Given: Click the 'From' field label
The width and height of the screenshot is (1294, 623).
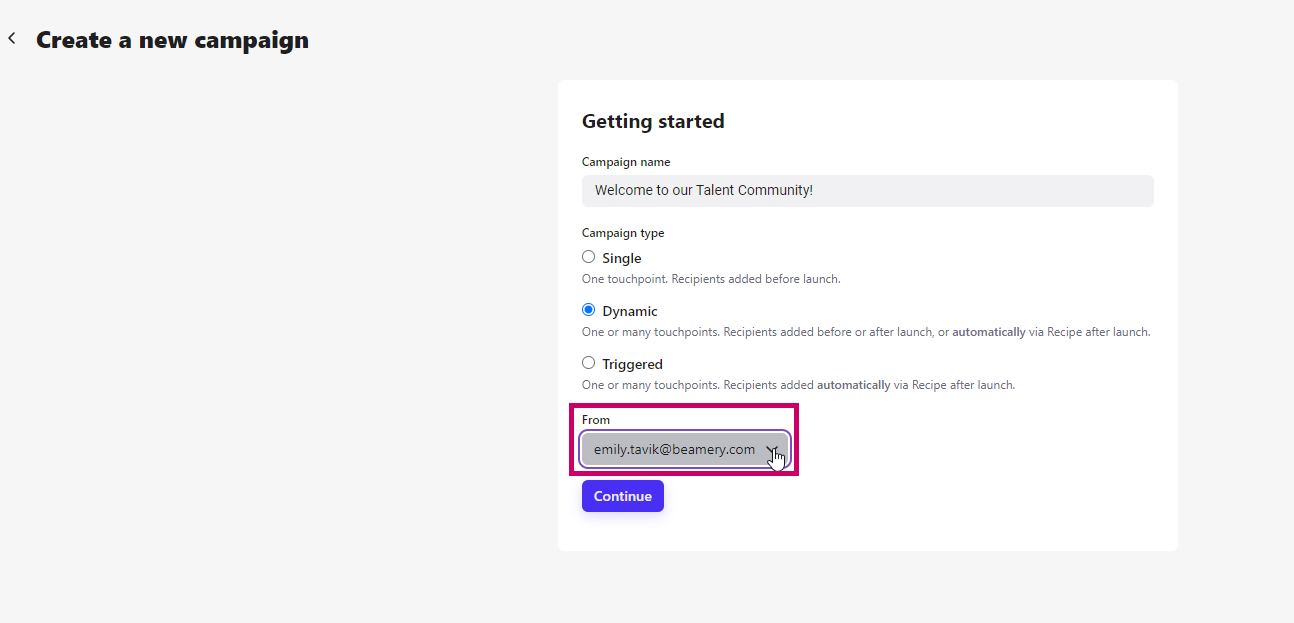Looking at the screenshot, I should pos(596,420).
